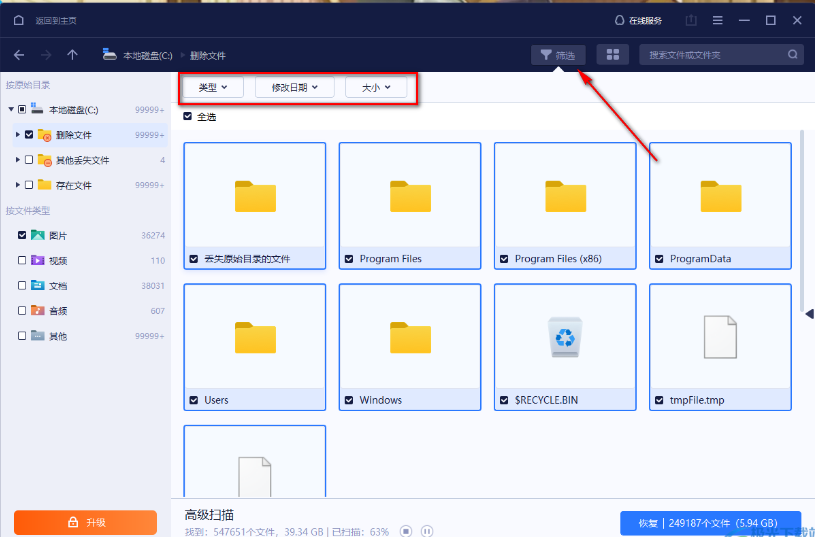This screenshot has height=537, width=815.
Task: Click the home icon to return to main page
Action: (x=19, y=20)
